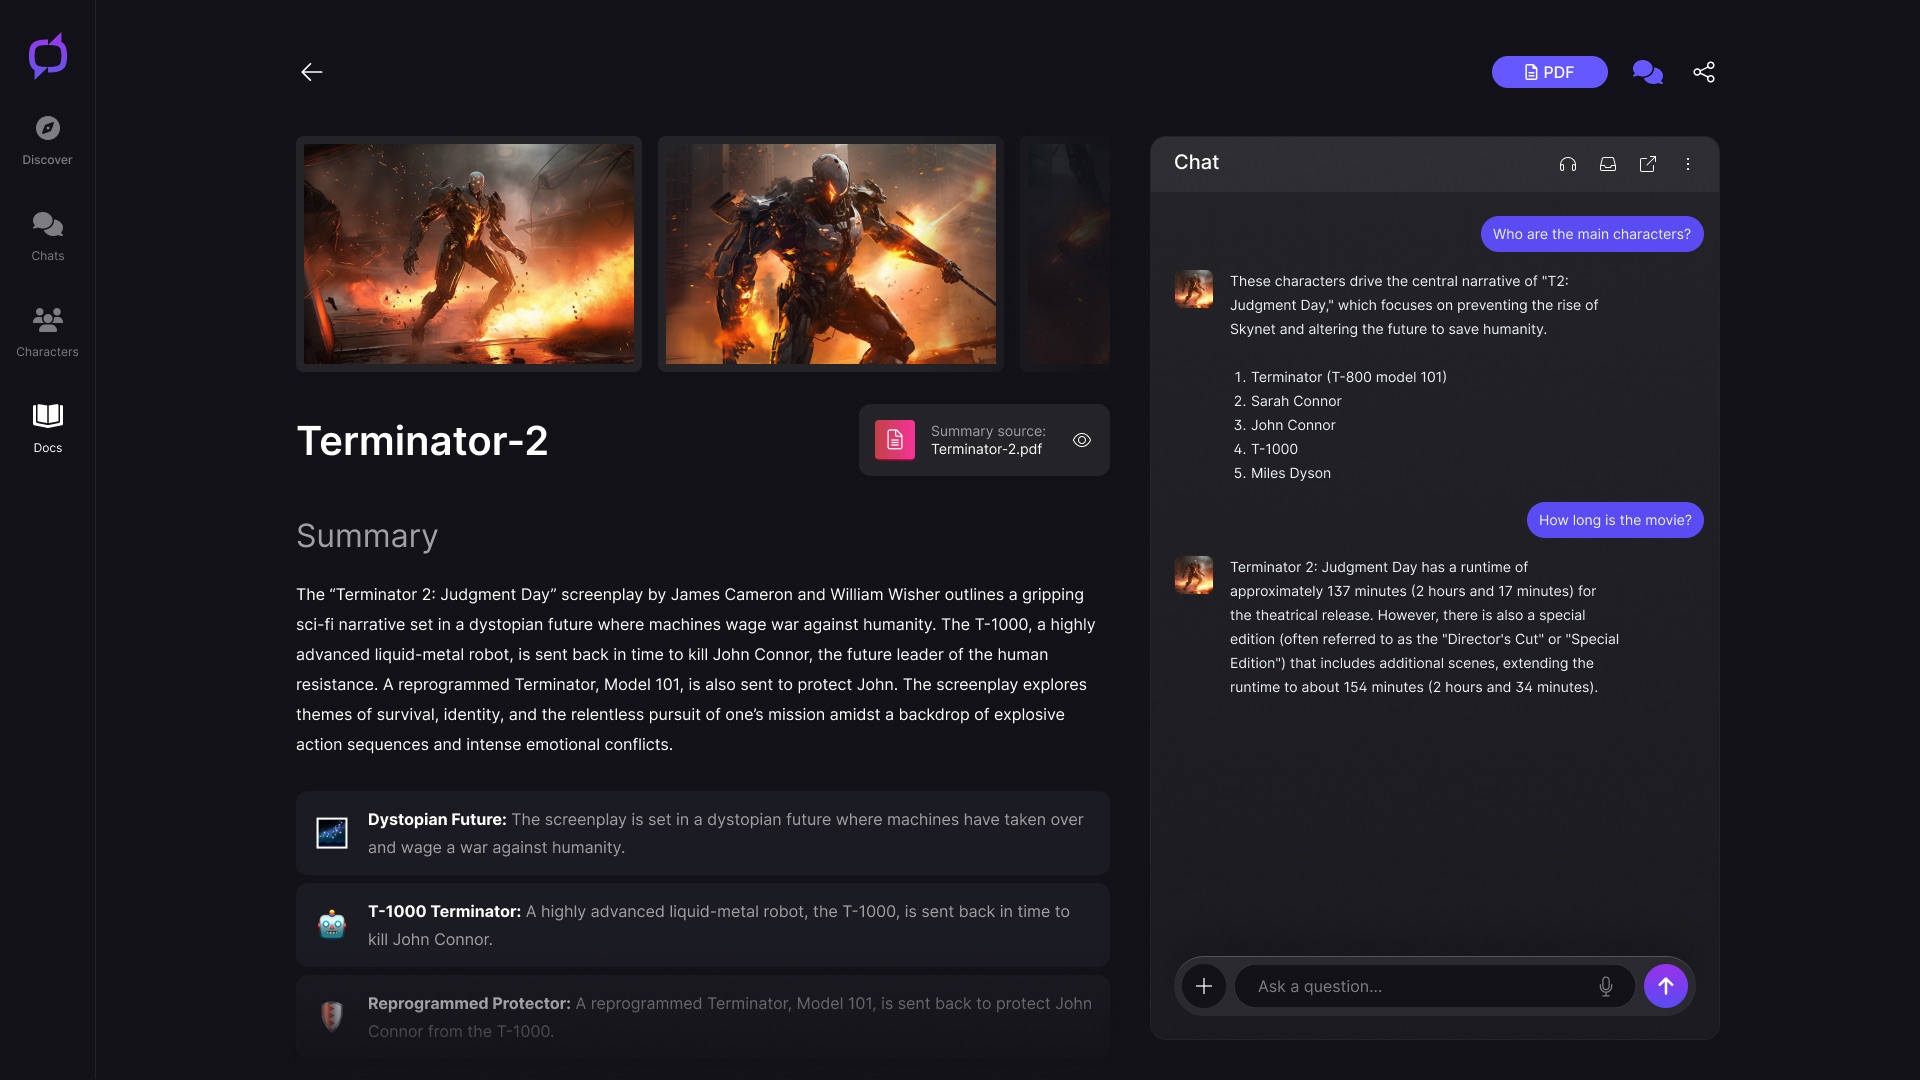The image size is (1920, 1080).
Task: Click the second armored robot image thumbnail
Action: click(x=830, y=254)
